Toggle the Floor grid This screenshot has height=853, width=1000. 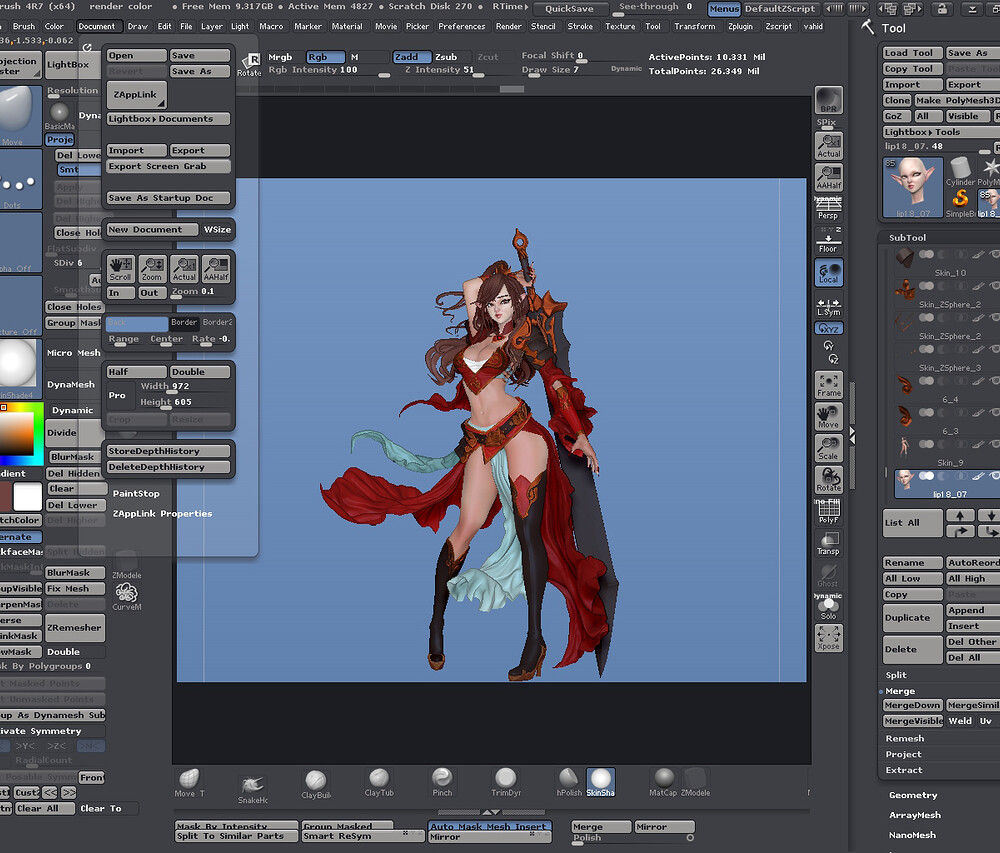point(828,240)
